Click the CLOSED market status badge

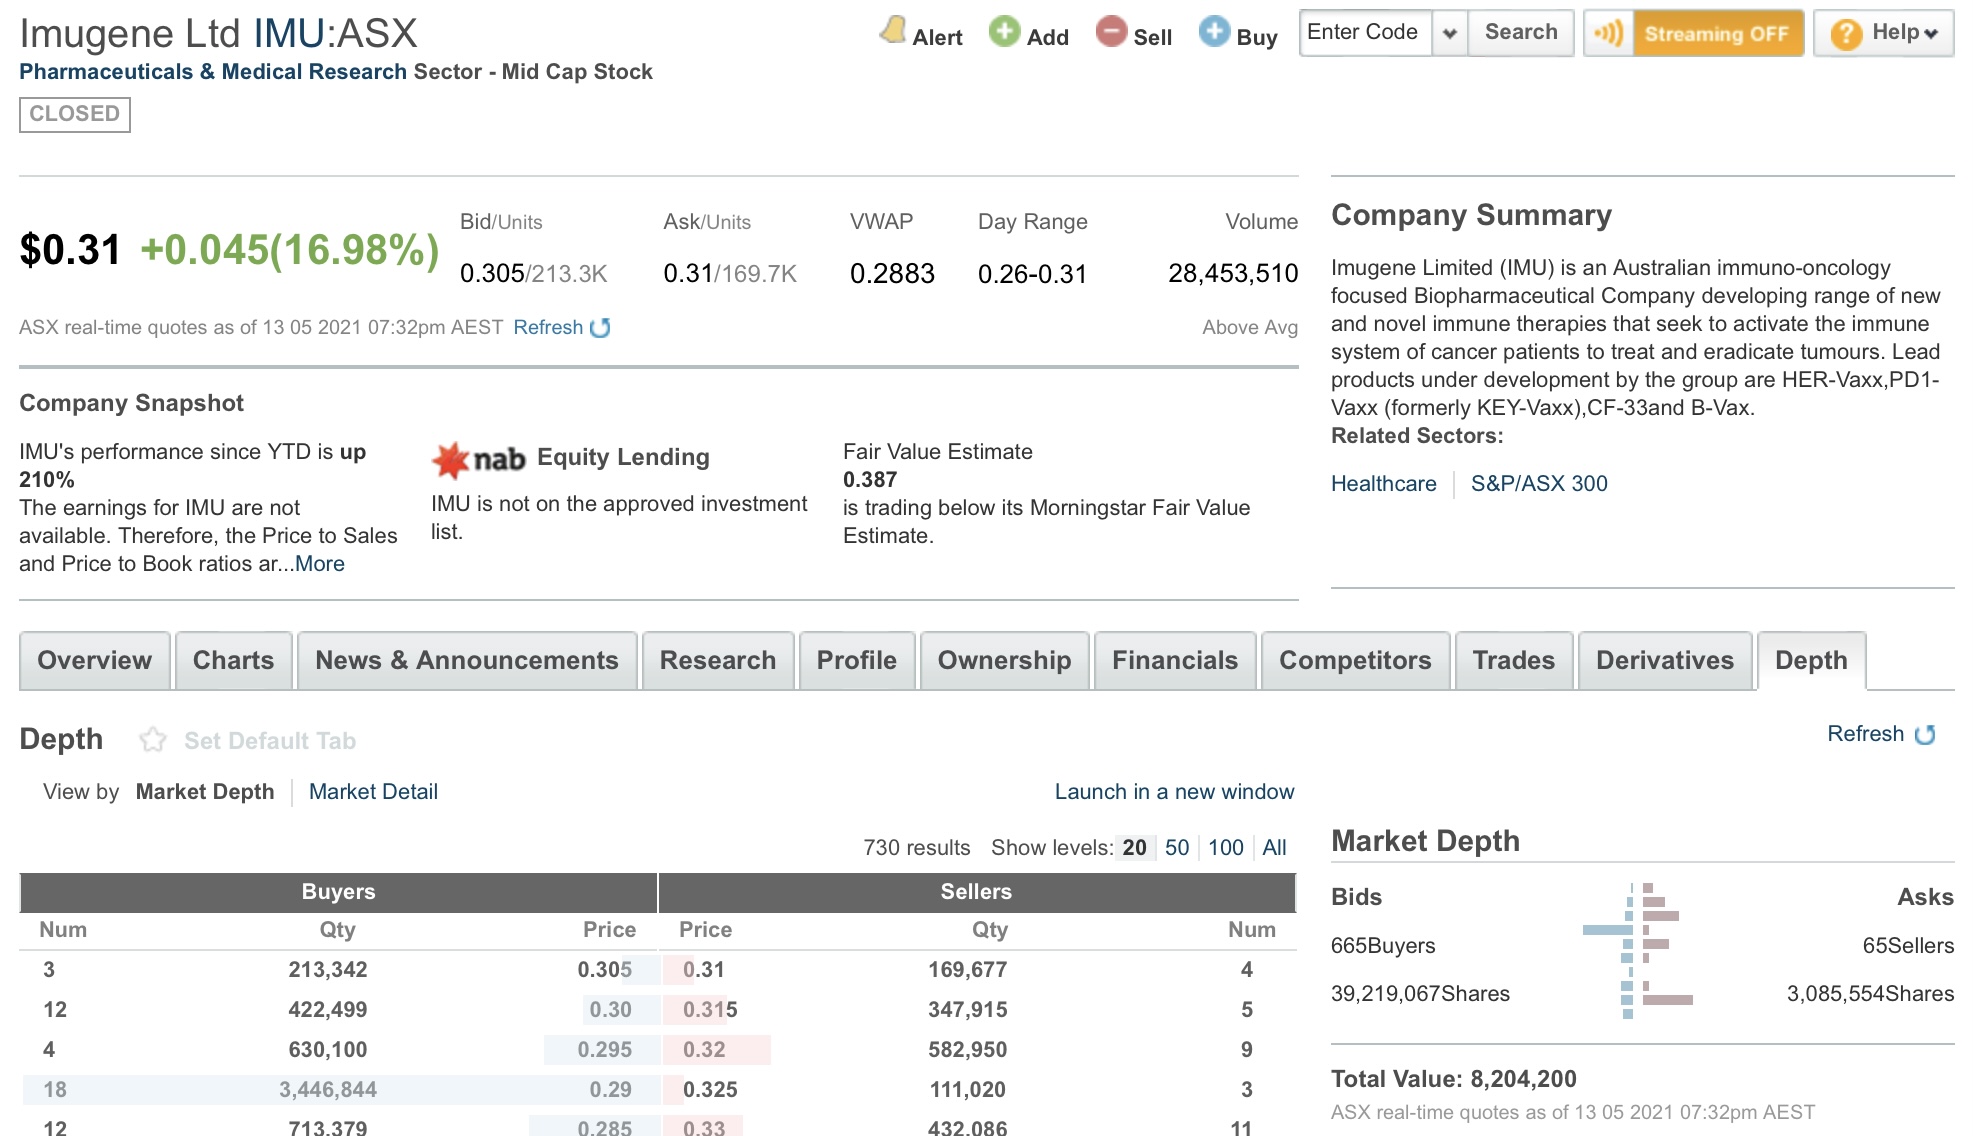click(75, 114)
